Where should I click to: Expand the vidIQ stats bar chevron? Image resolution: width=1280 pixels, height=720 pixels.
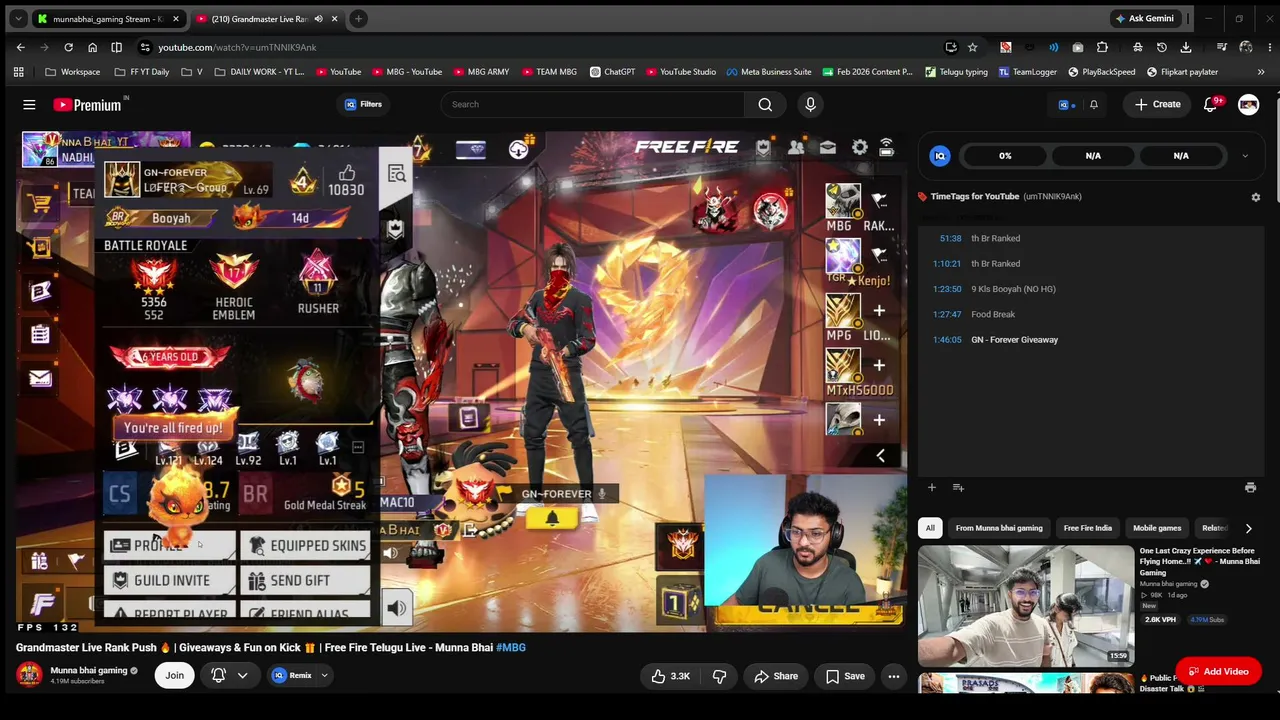click(x=1245, y=156)
